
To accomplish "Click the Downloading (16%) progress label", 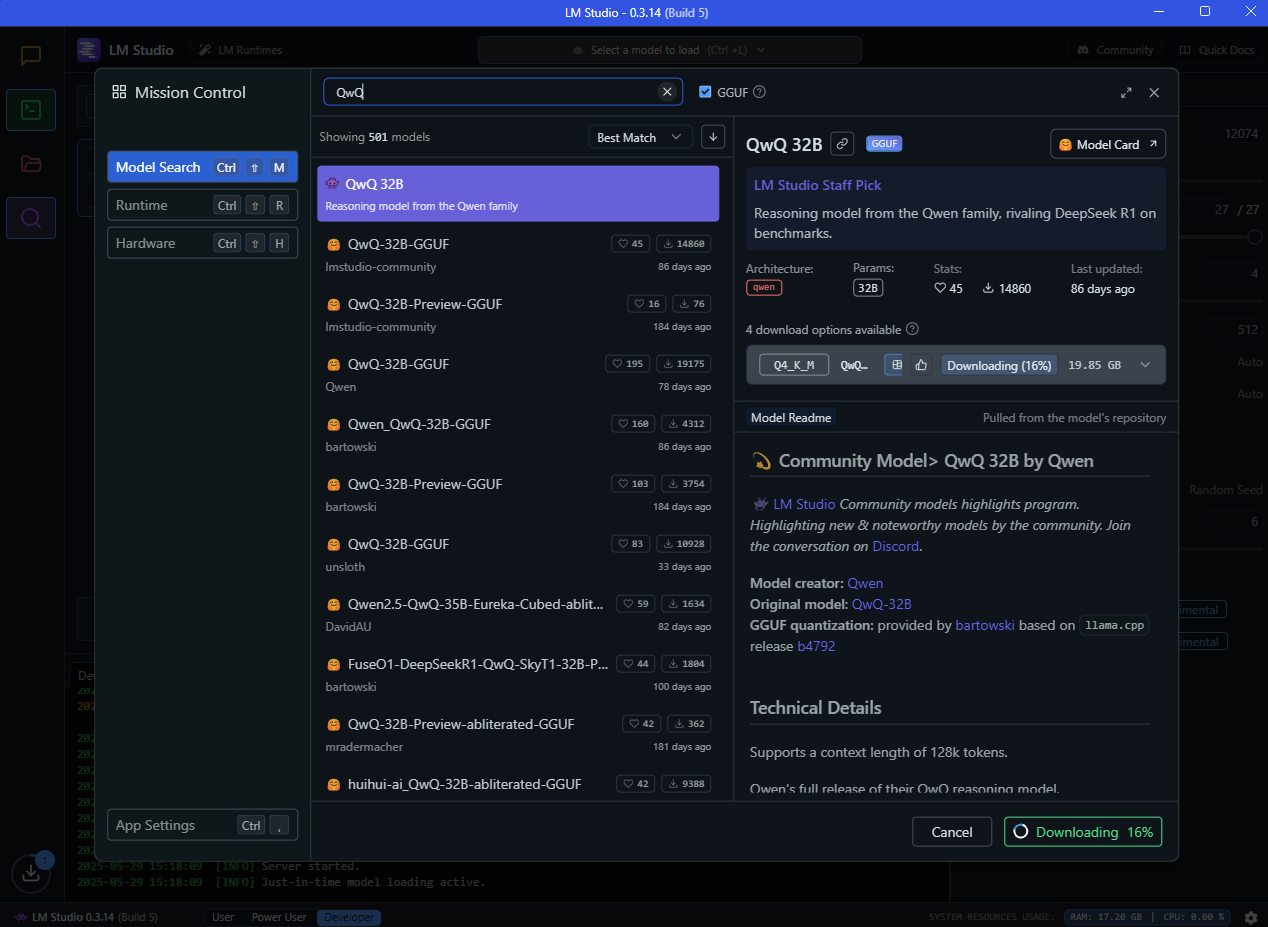I will click(999, 365).
